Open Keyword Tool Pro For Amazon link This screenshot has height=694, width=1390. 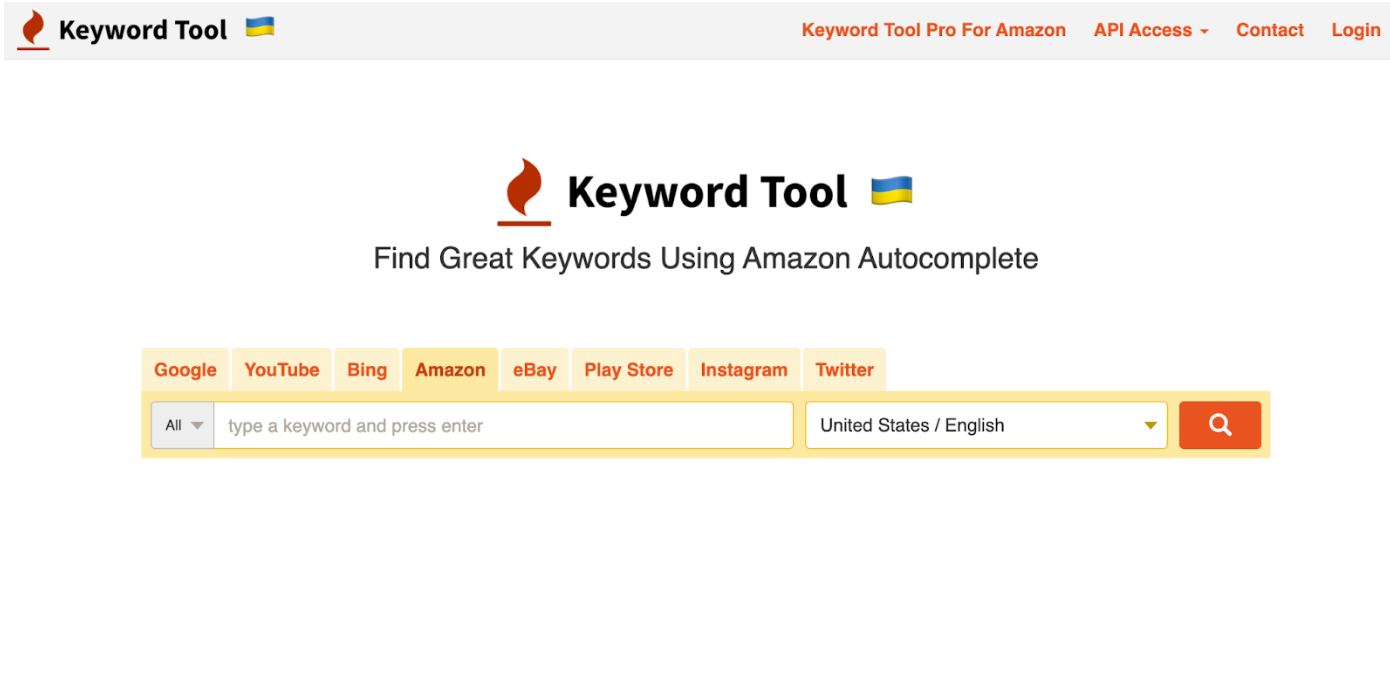click(934, 30)
